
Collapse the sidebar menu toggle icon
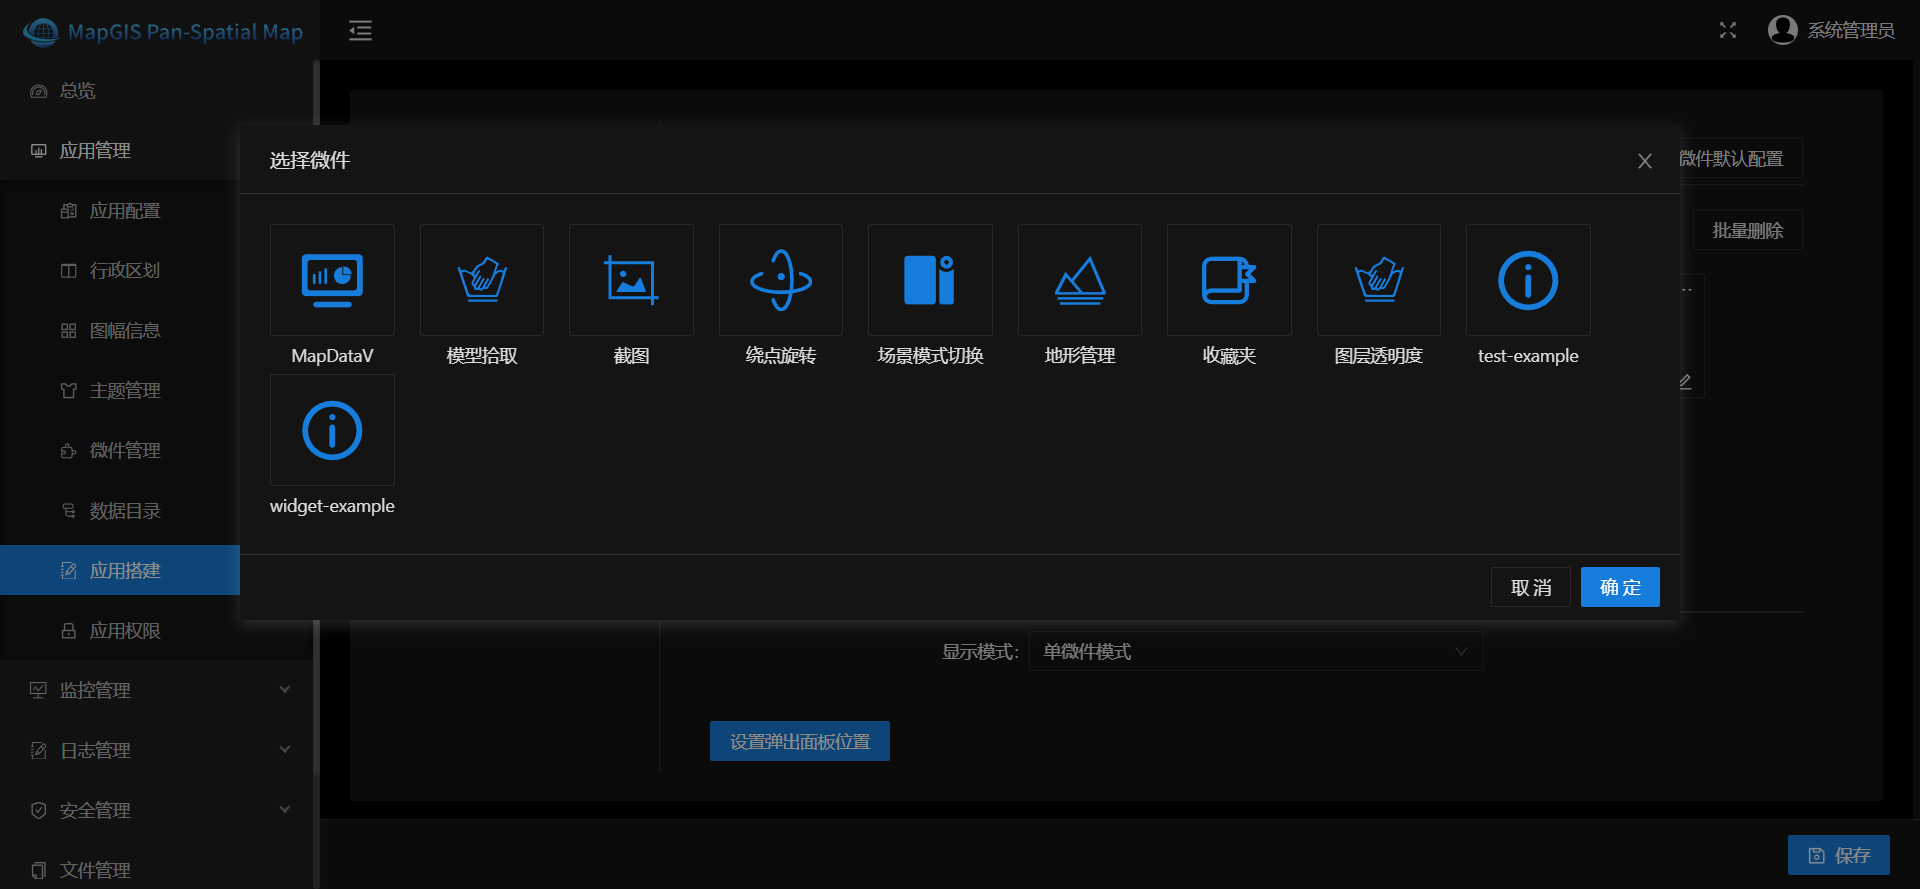click(360, 31)
